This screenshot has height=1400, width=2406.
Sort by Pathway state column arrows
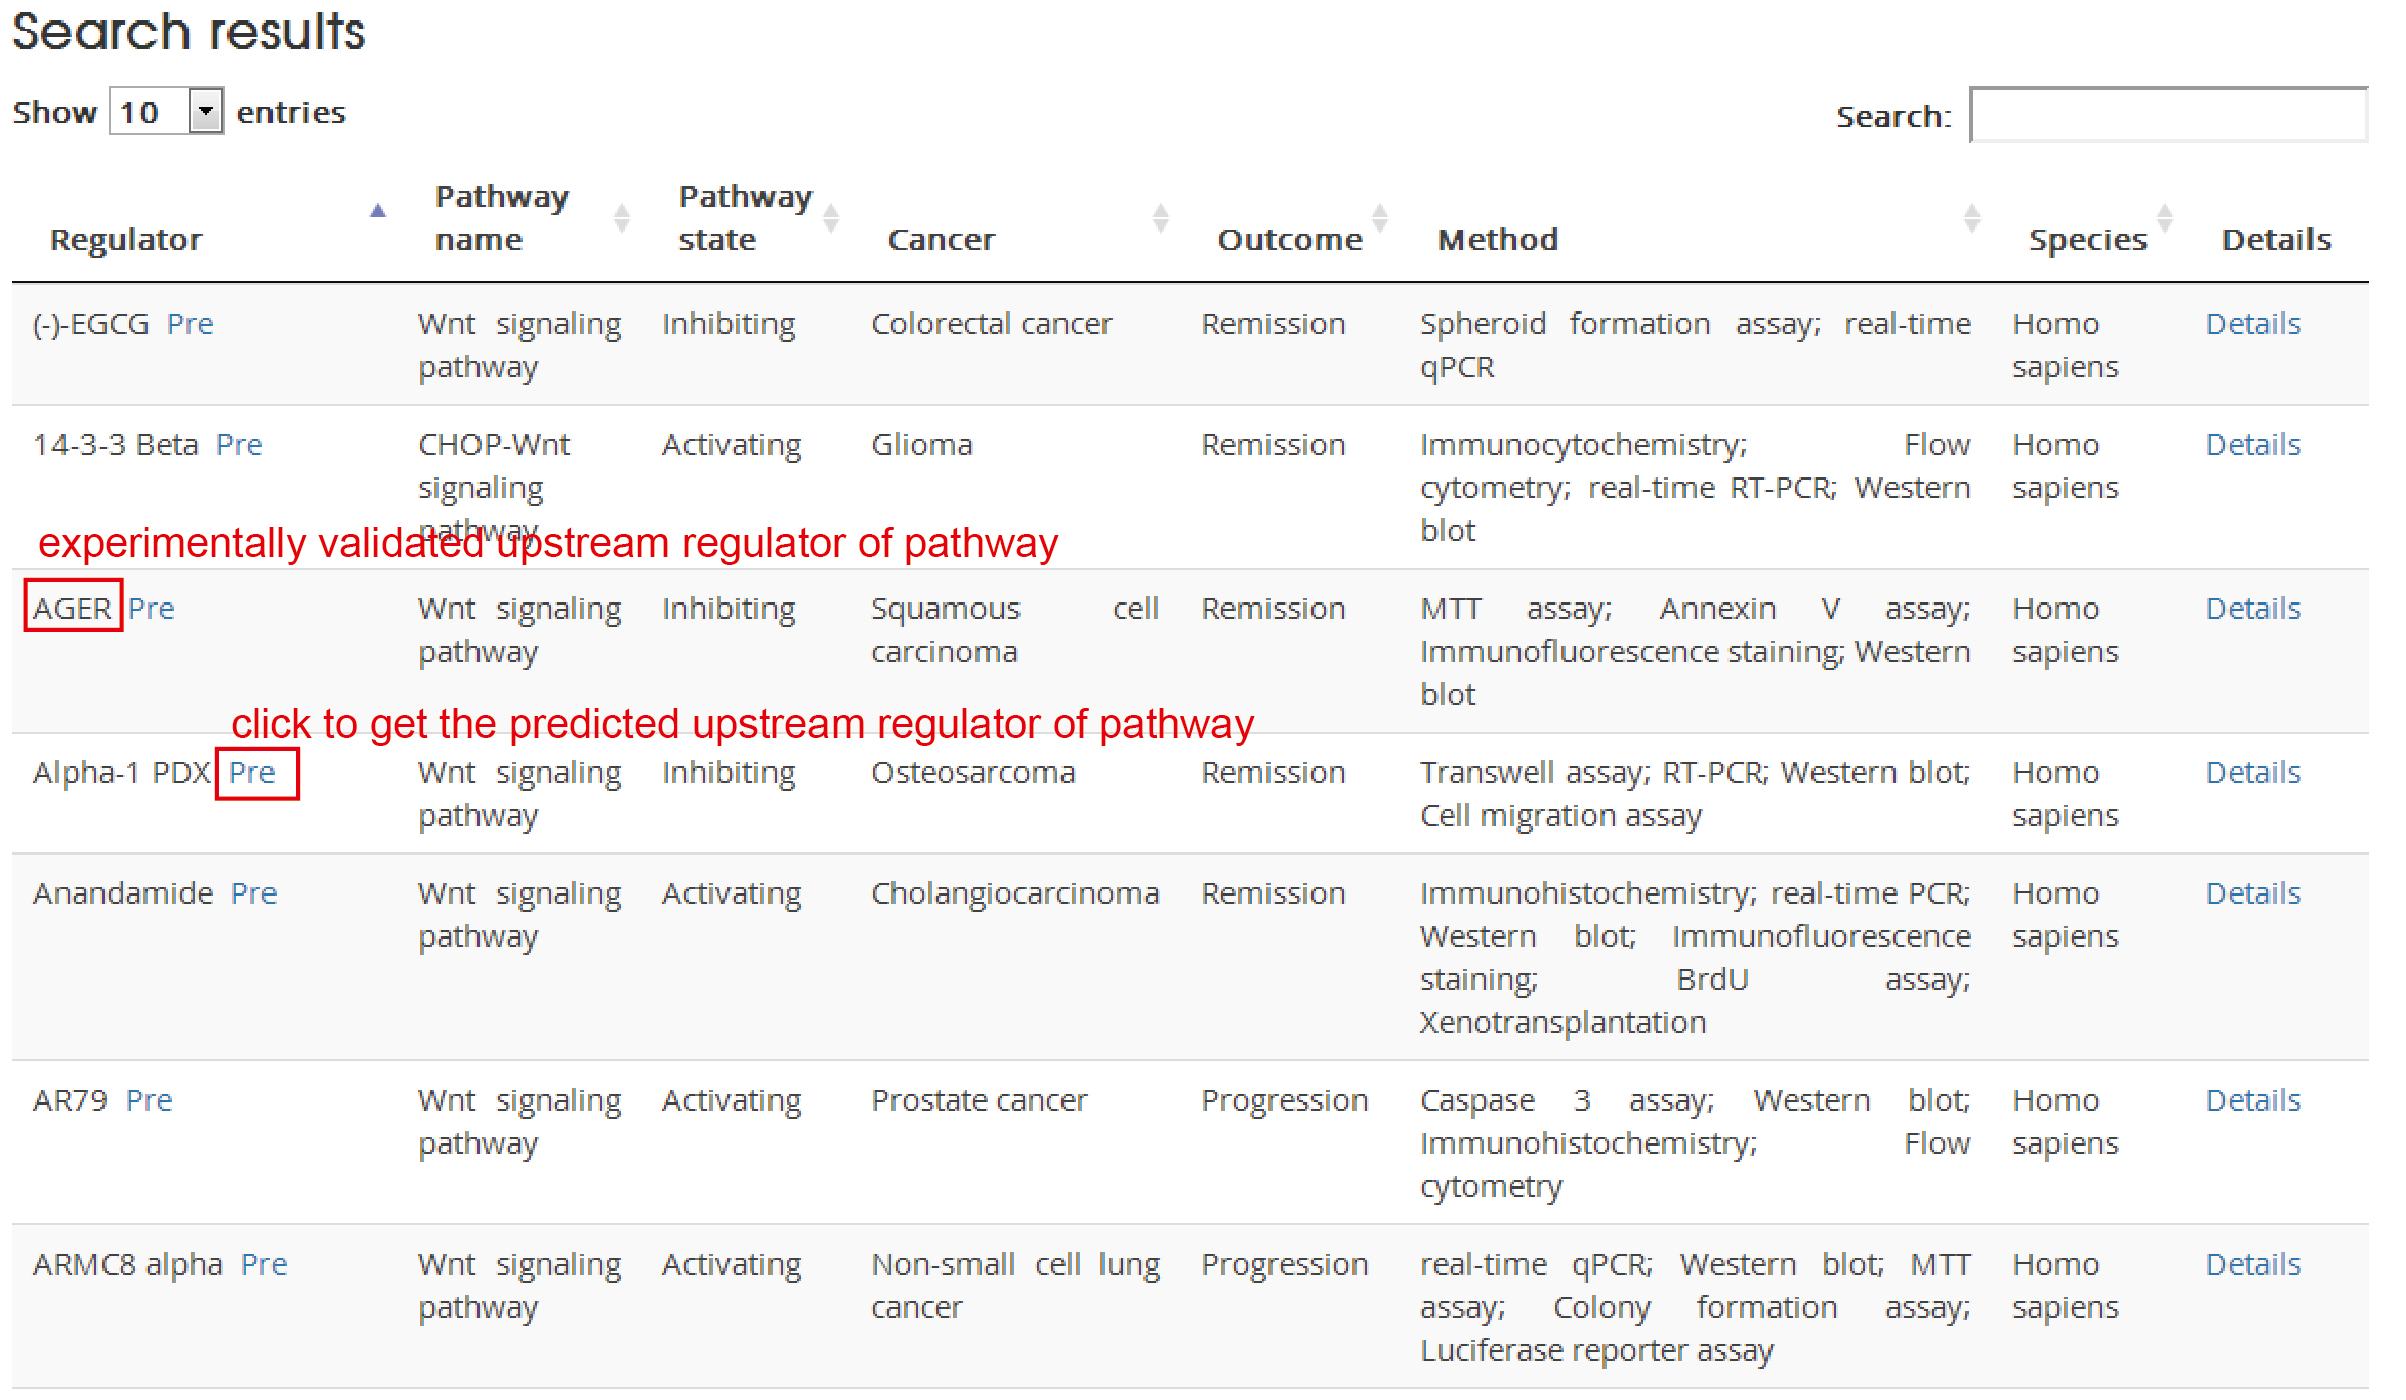point(830,218)
